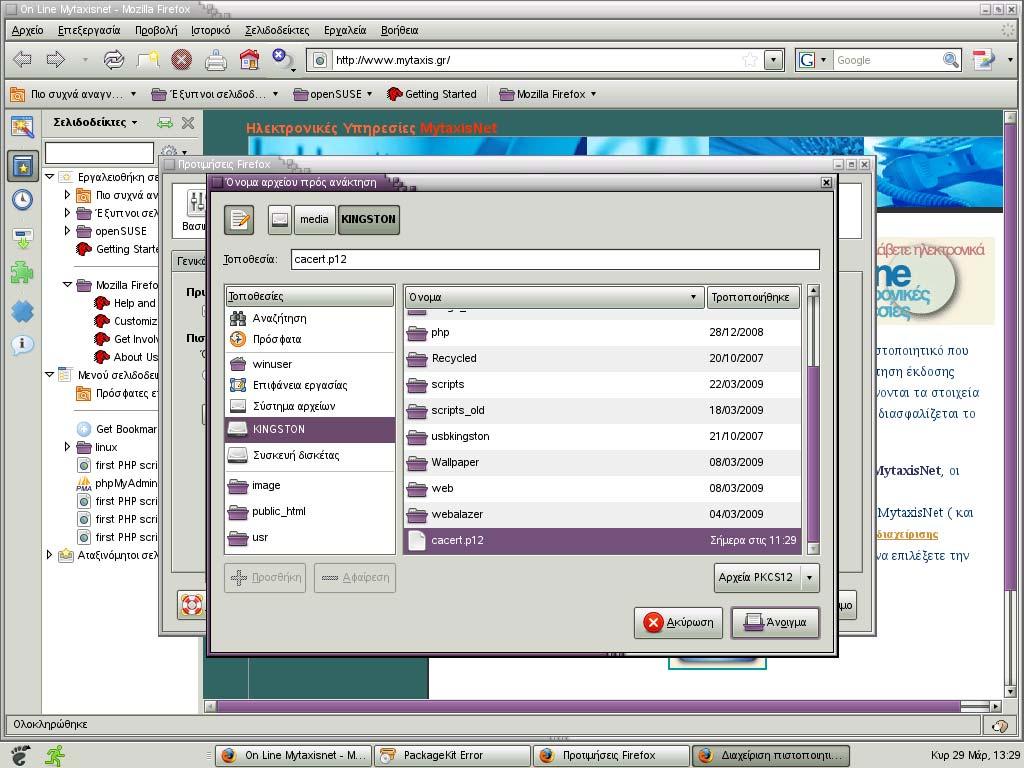Open the downloads sidebar icon
Image resolution: width=1024 pixels, height=768 pixels.
tap(22, 238)
